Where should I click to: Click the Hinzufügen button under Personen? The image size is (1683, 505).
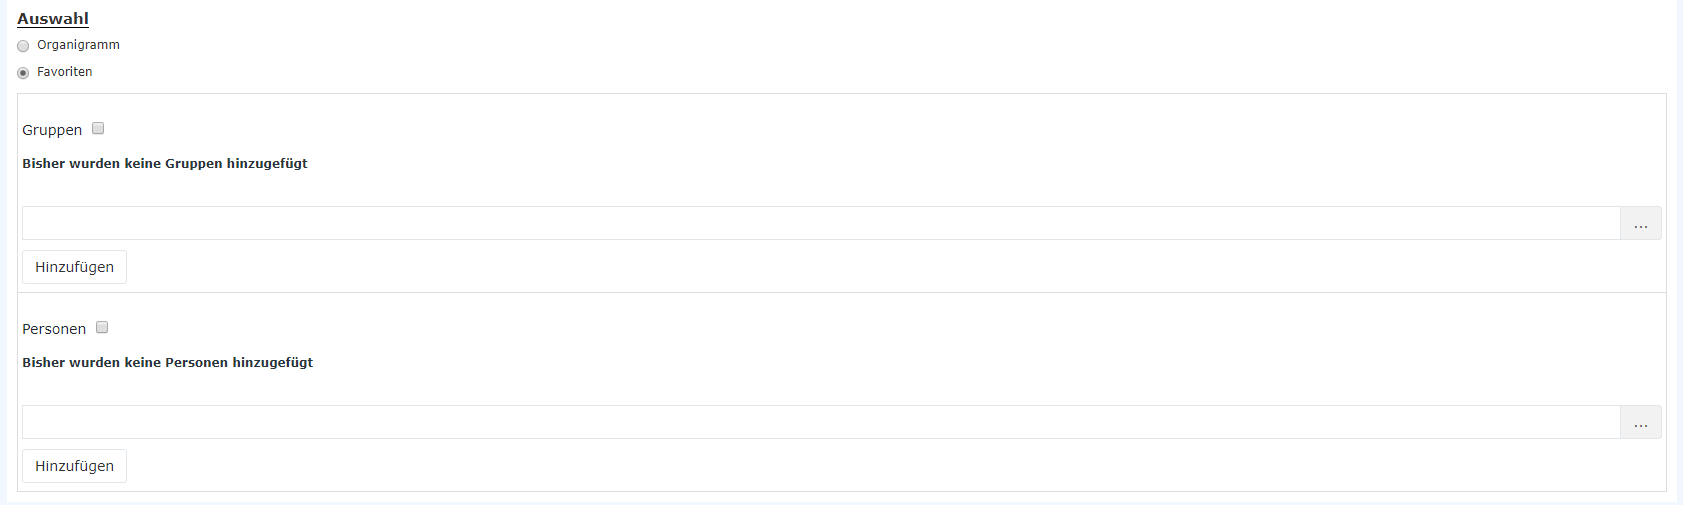pos(74,466)
